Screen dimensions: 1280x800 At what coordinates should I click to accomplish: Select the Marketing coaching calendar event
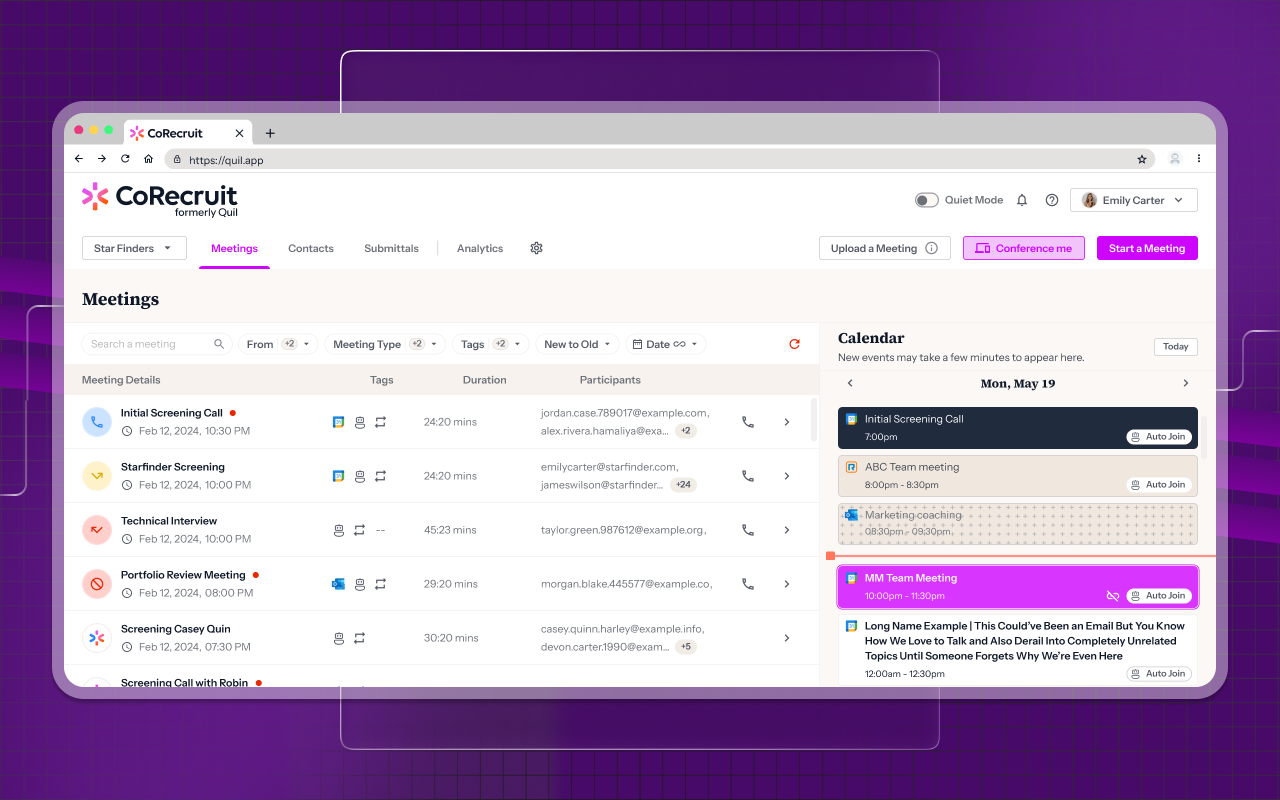pos(1017,524)
